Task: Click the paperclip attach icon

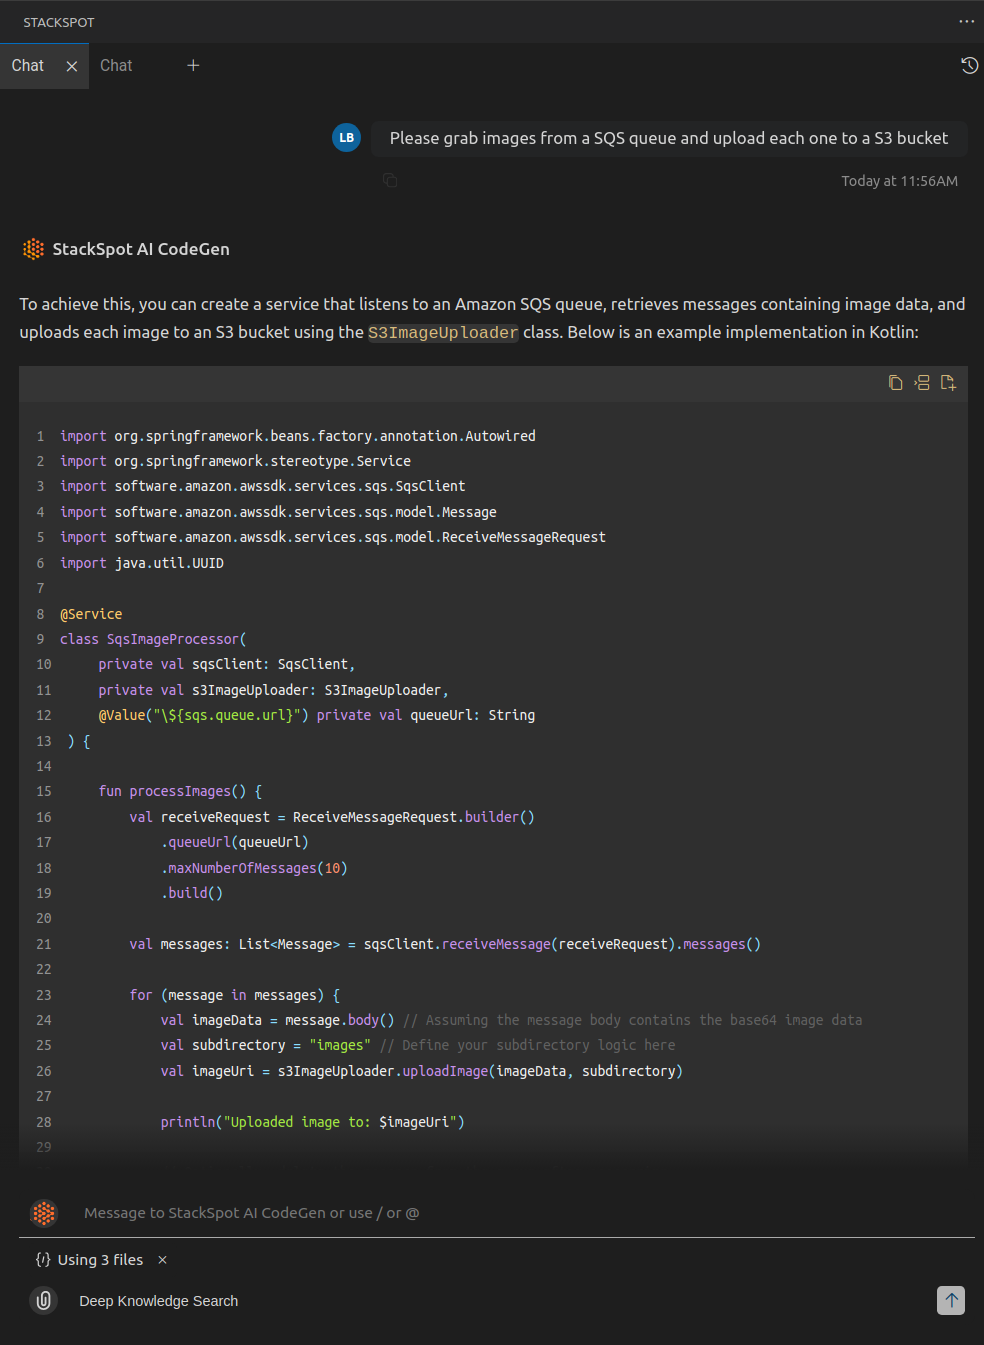Action: pyautogui.click(x=44, y=1300)
